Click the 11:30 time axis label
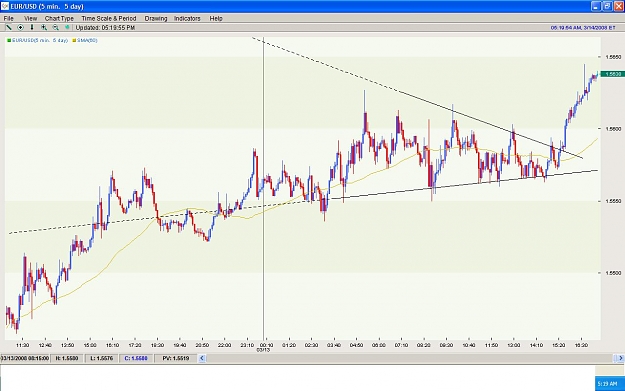The image size is (625, 391). [x=22, y=345]
